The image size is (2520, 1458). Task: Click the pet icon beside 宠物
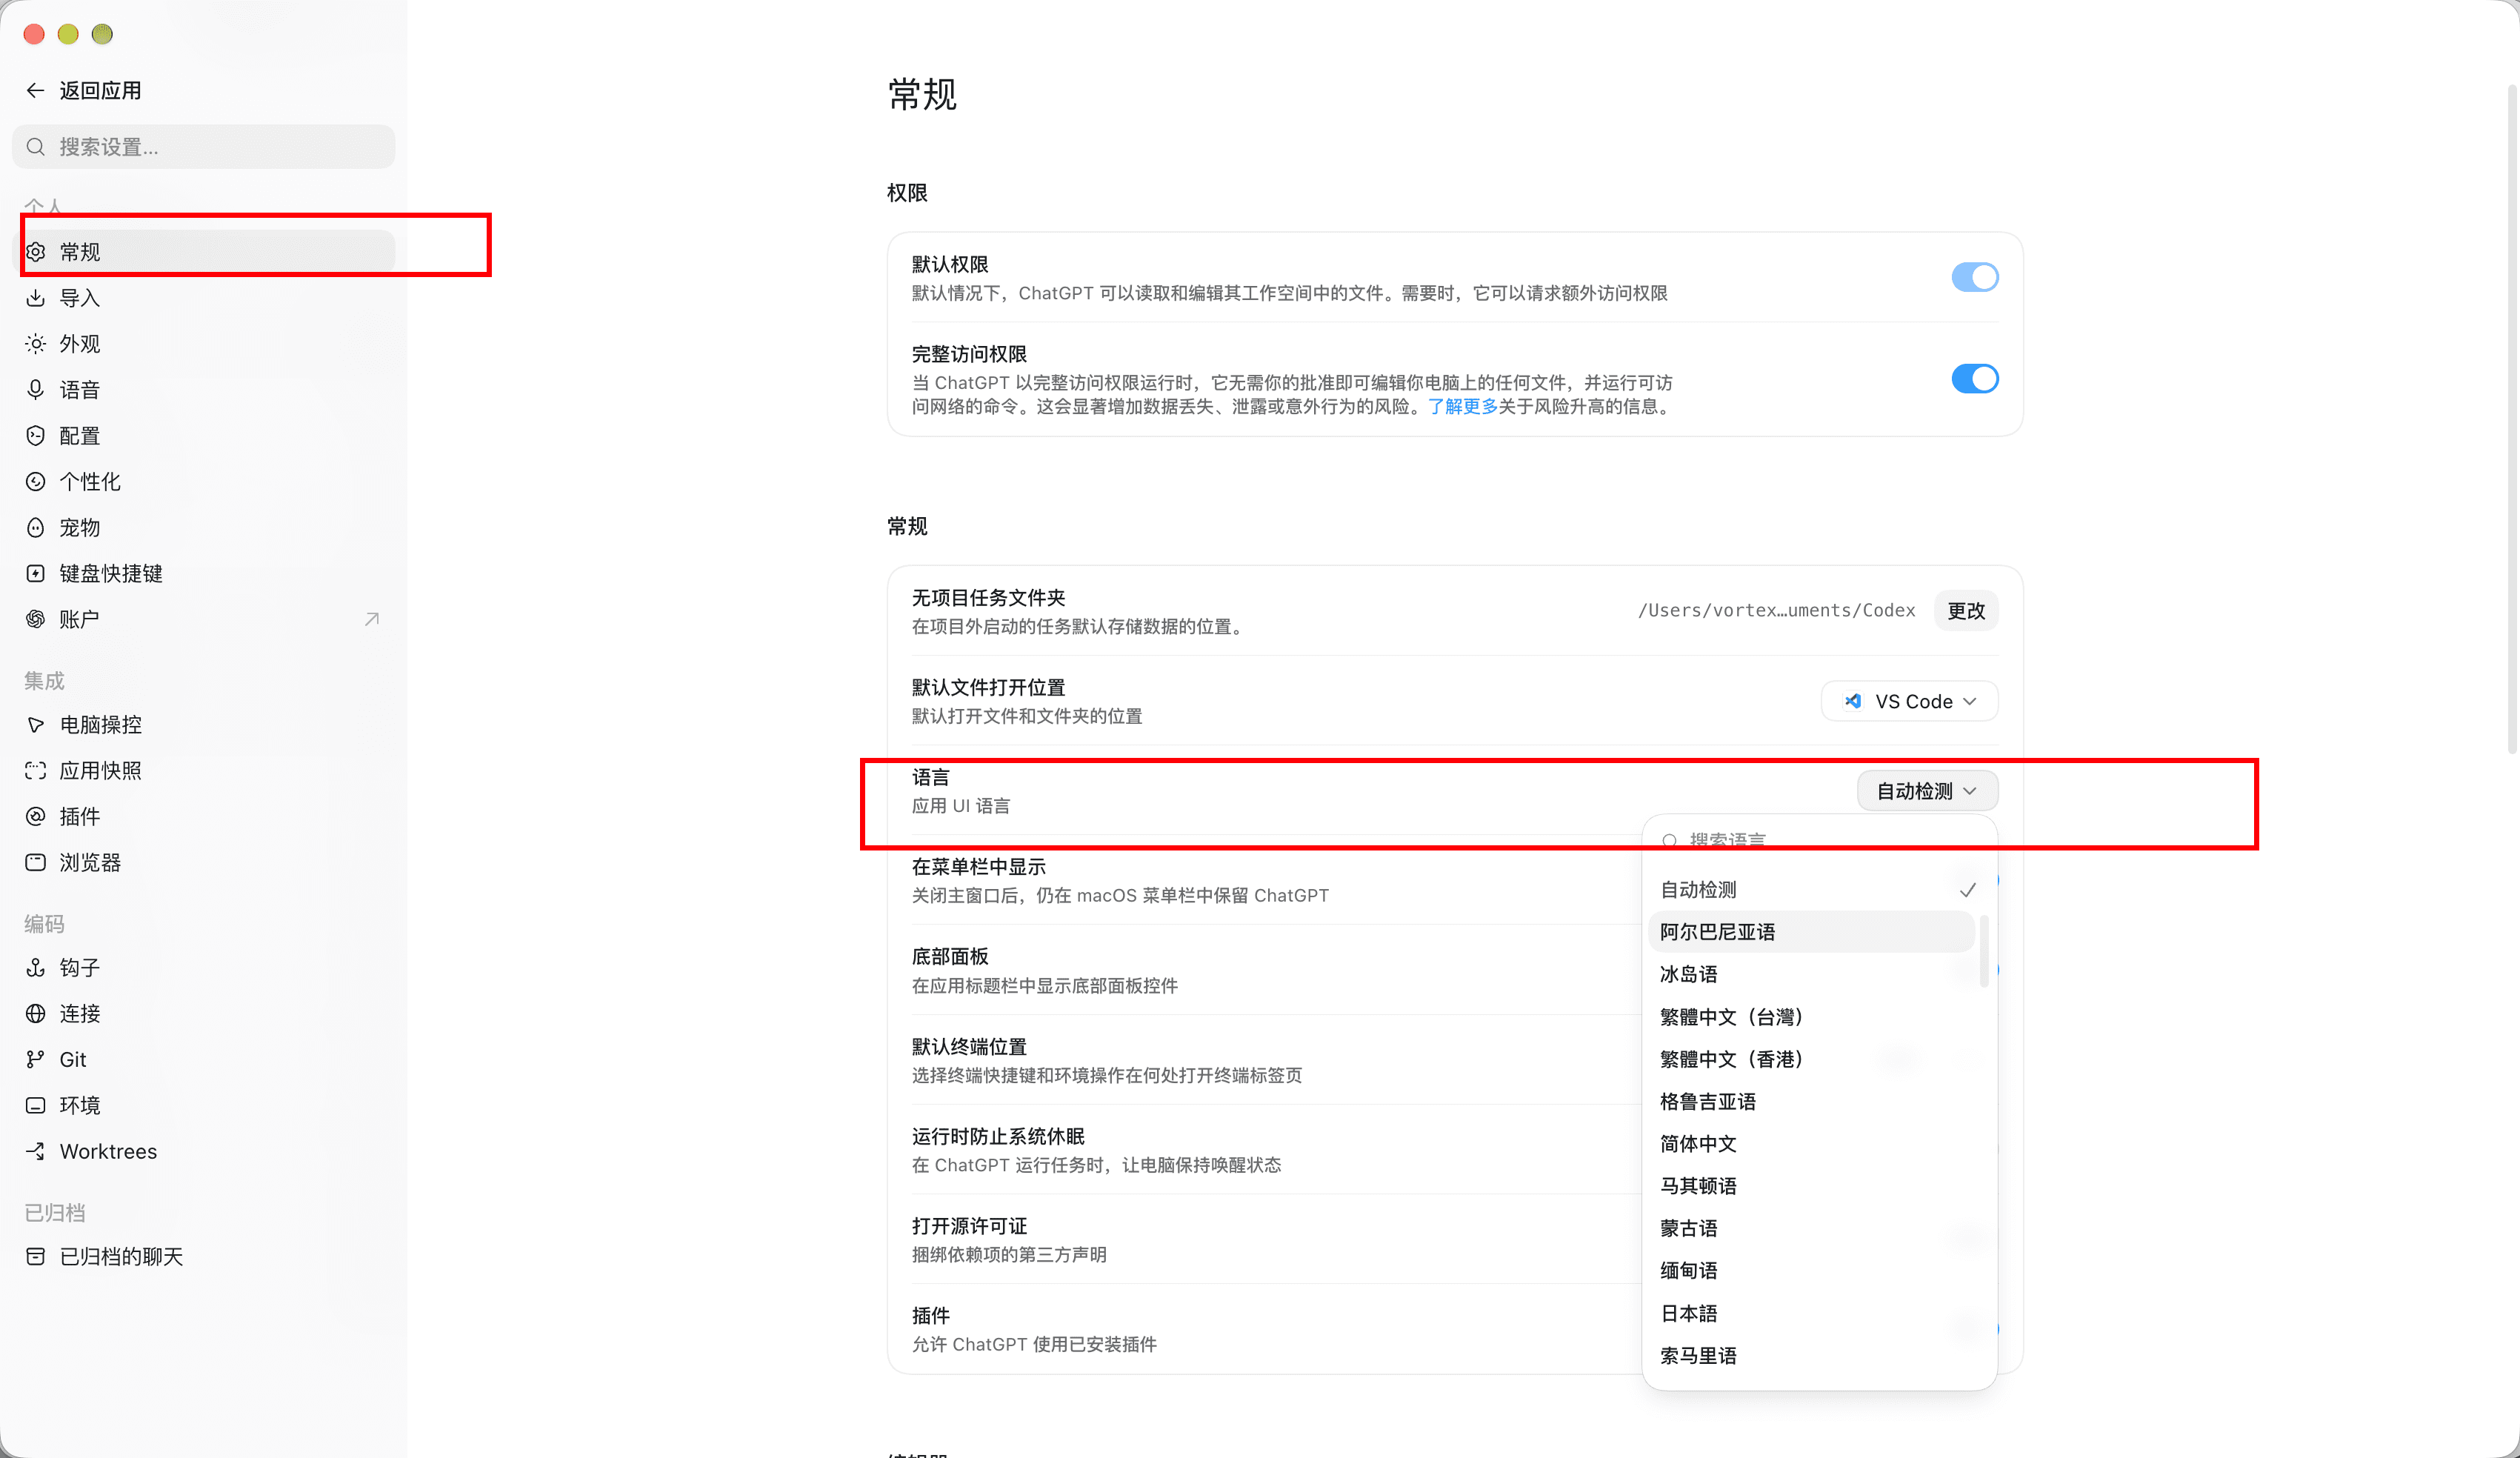coord(35,528)
